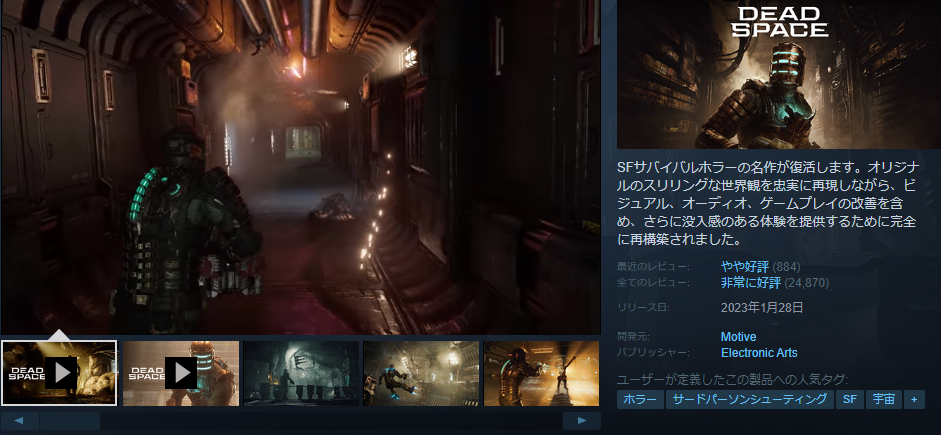Screen dimensions: 941x435
Task: Open the Electronic Arts publisher link
Action: 759,353
